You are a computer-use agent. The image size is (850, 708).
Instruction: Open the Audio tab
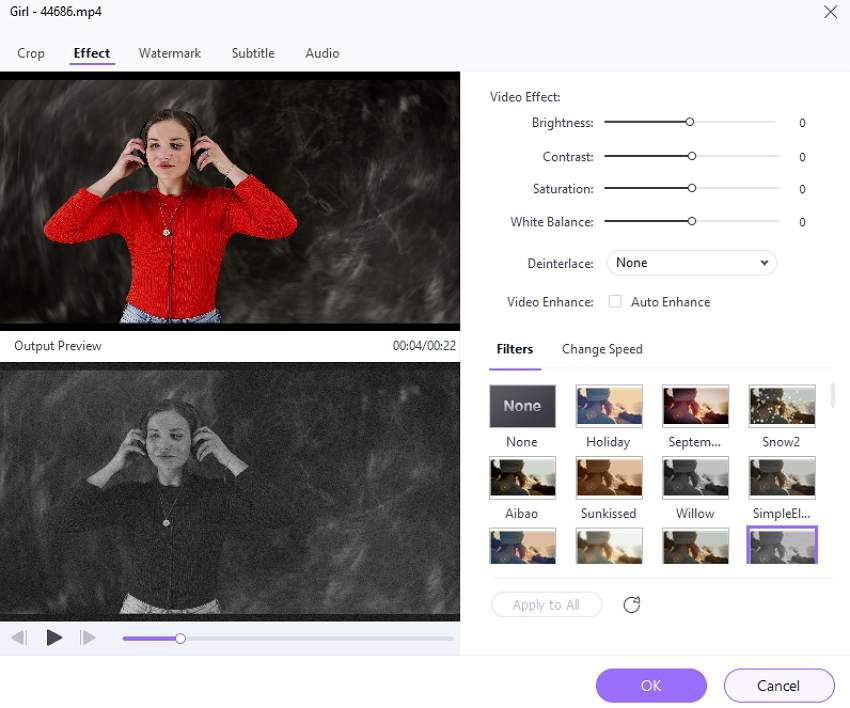[322, 53]
